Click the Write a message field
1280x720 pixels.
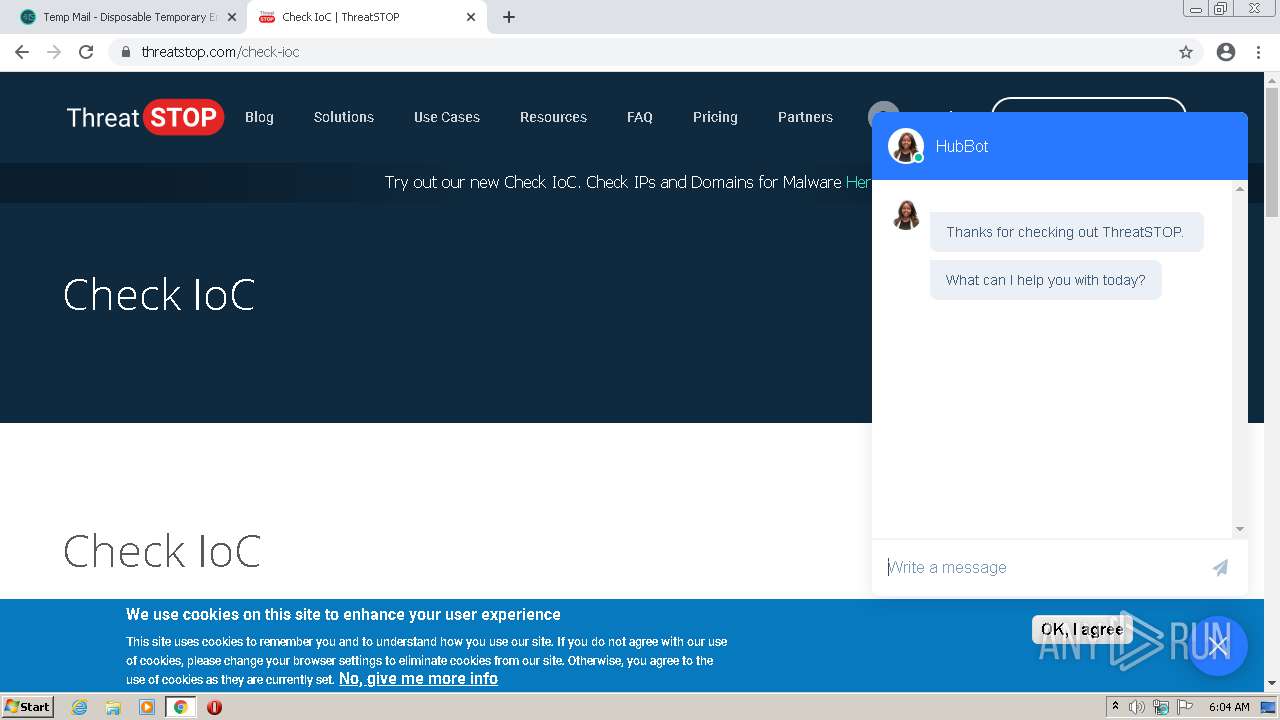(x=1040, y=567)
